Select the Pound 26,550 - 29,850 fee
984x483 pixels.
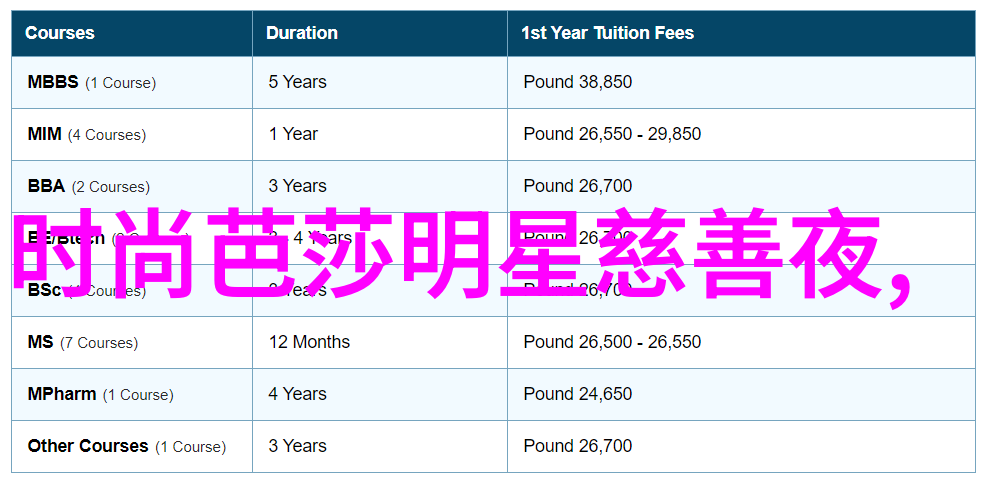[x=612, y=134]
